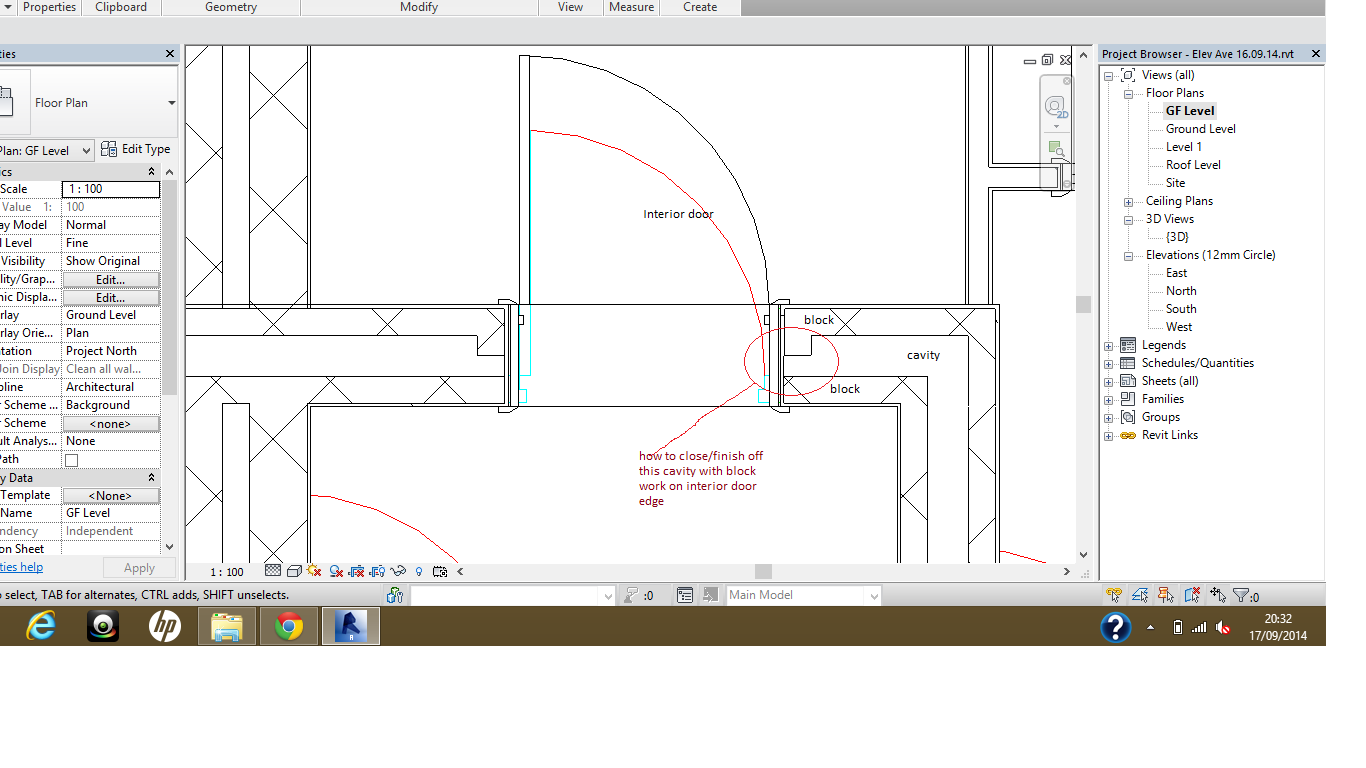Toggle Select Pinned Elements icon
Screen dimensions: 1366x768
(1166, 595)
